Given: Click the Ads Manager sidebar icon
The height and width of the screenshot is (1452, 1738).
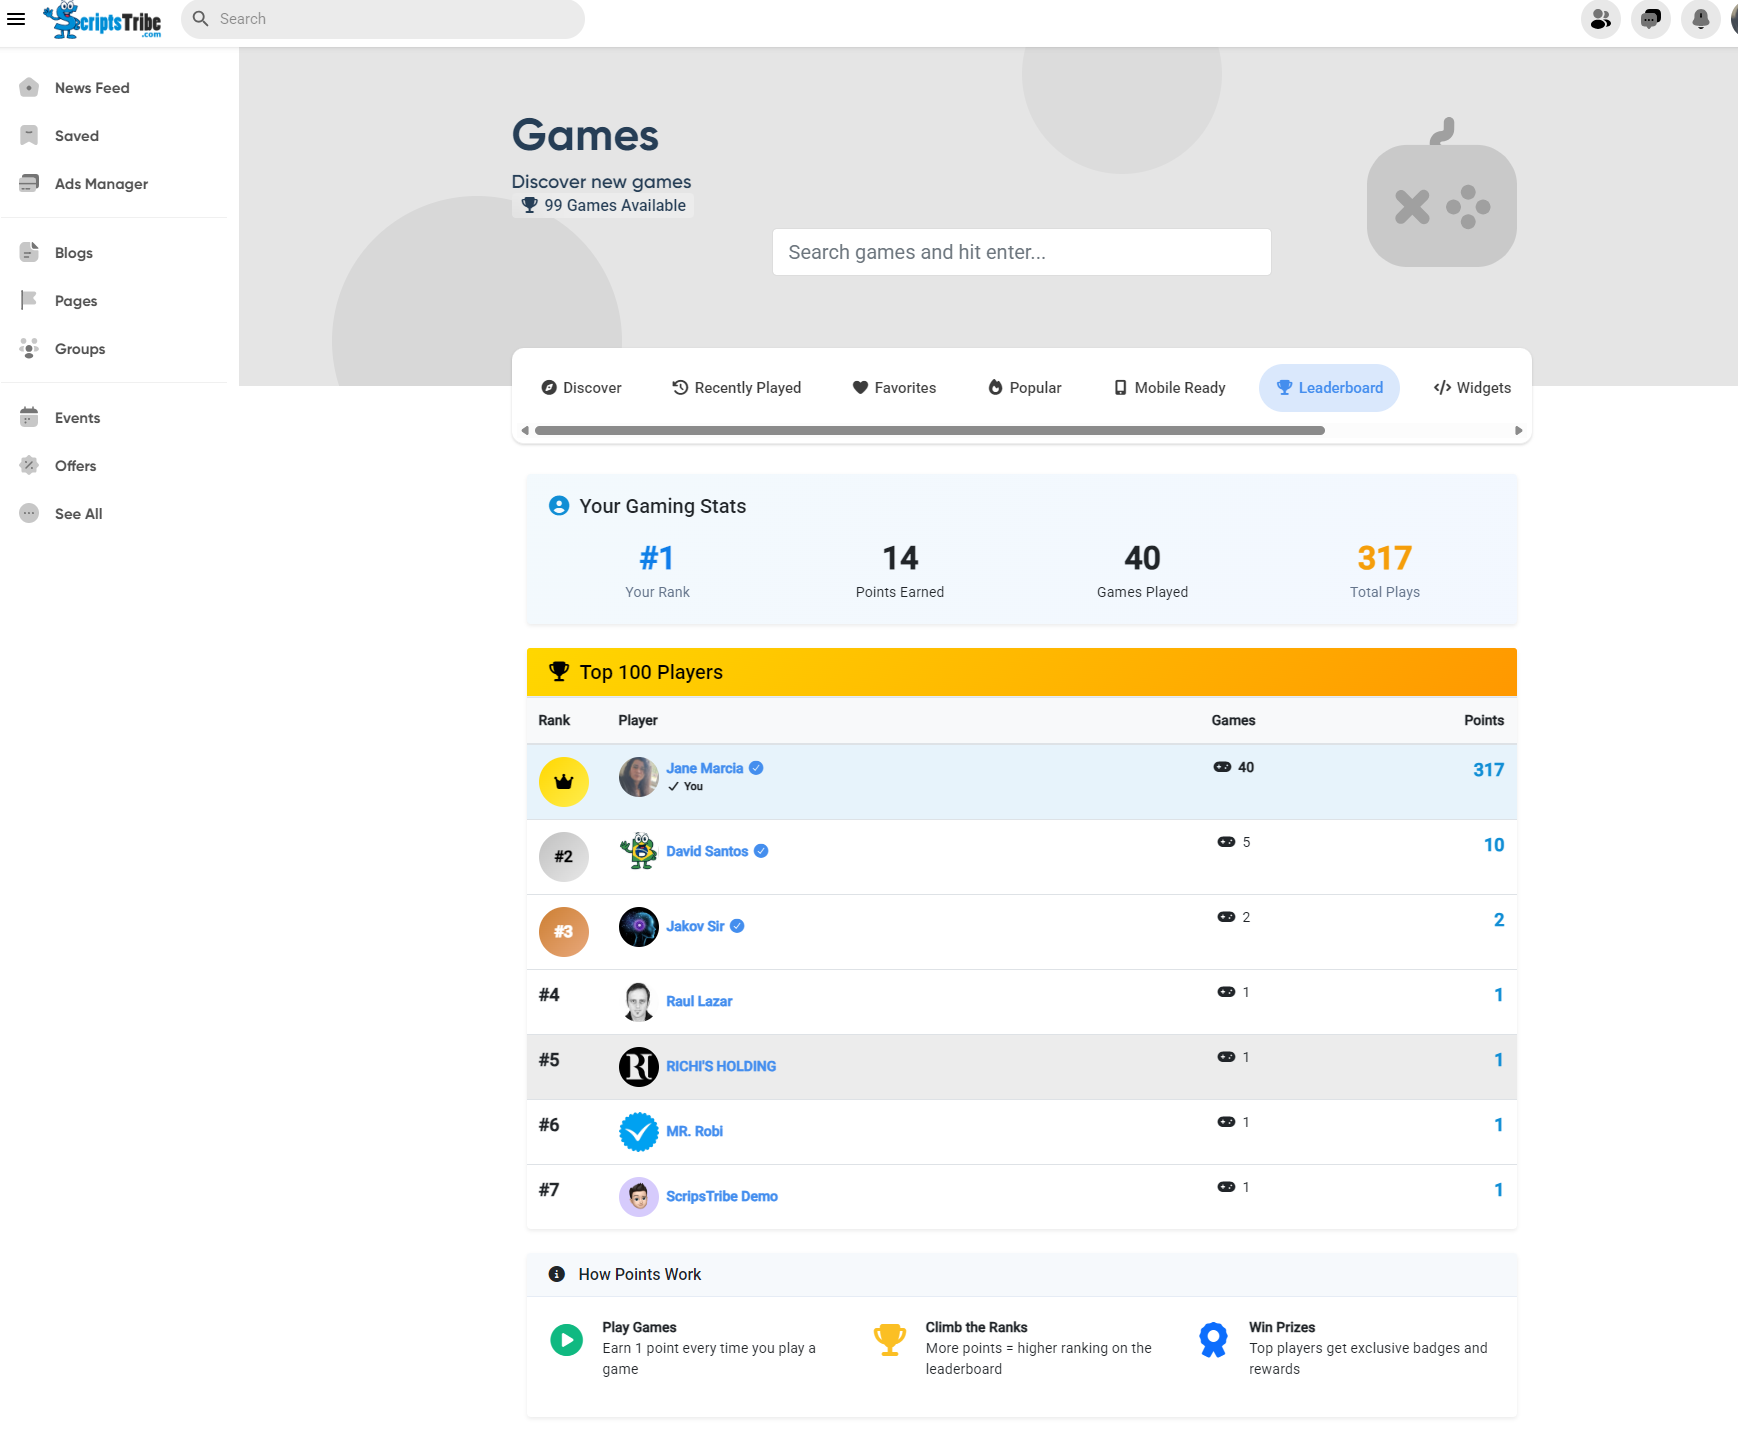Looking at the screenshot, I should point(29,184).
